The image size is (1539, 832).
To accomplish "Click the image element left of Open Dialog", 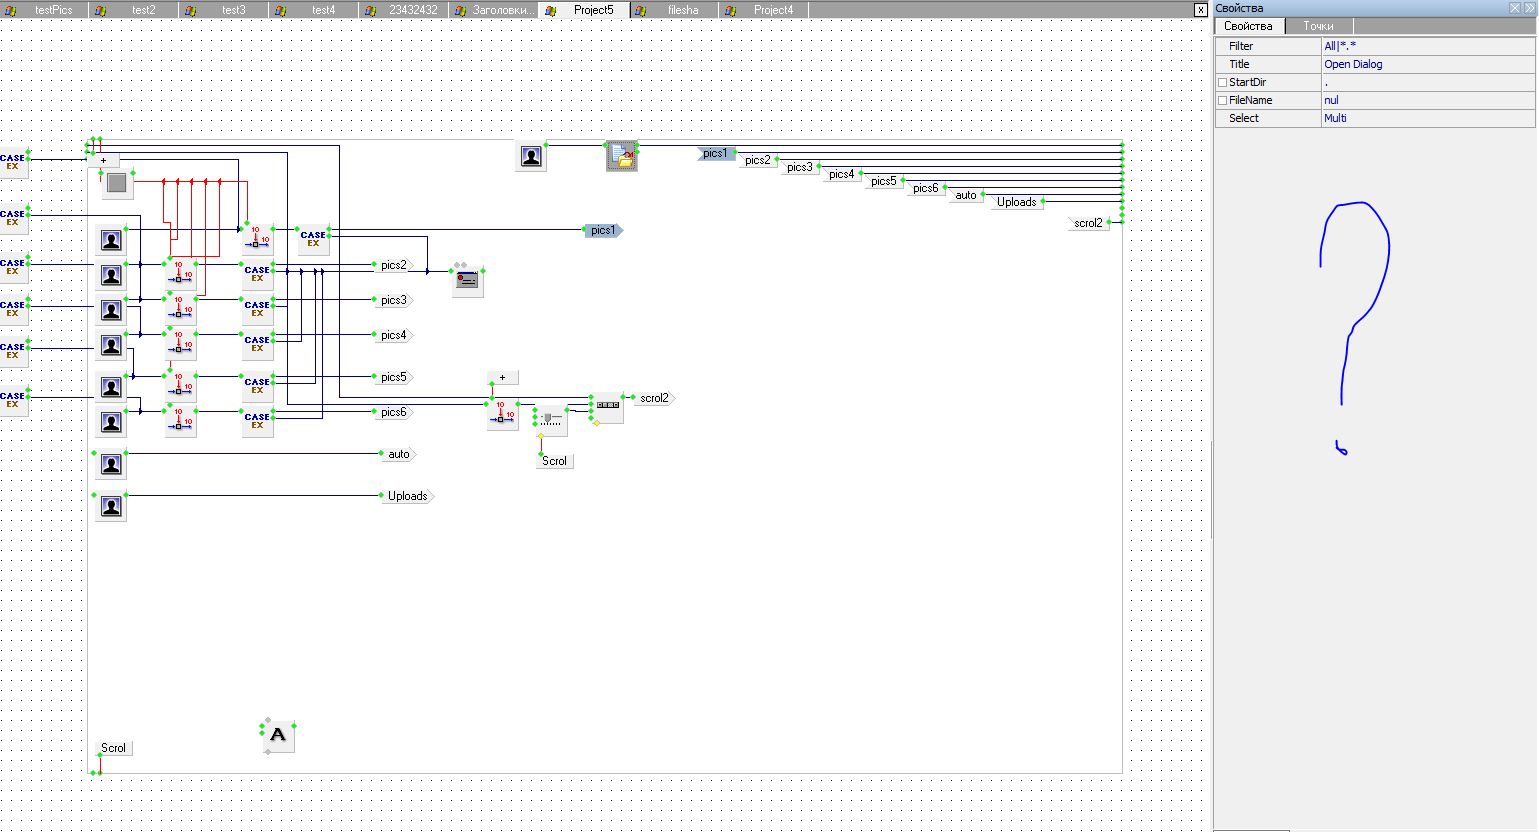I will (x=531, y=156).
